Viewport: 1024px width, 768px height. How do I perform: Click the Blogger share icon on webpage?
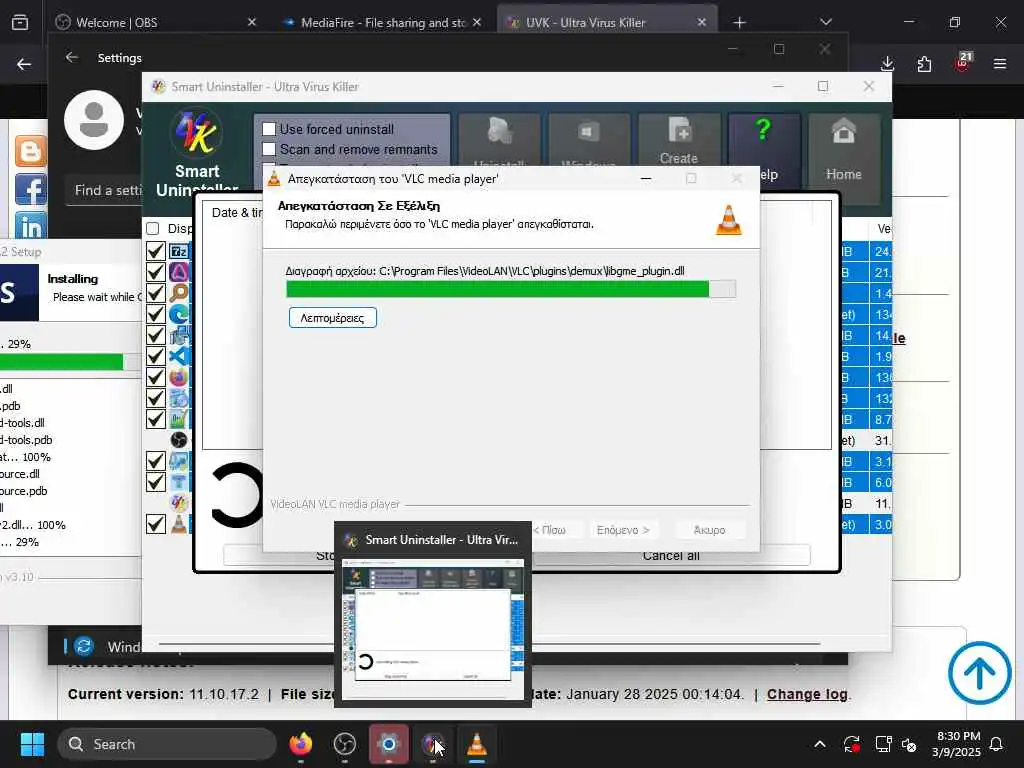pyautogui.click(x=31, y=152)
